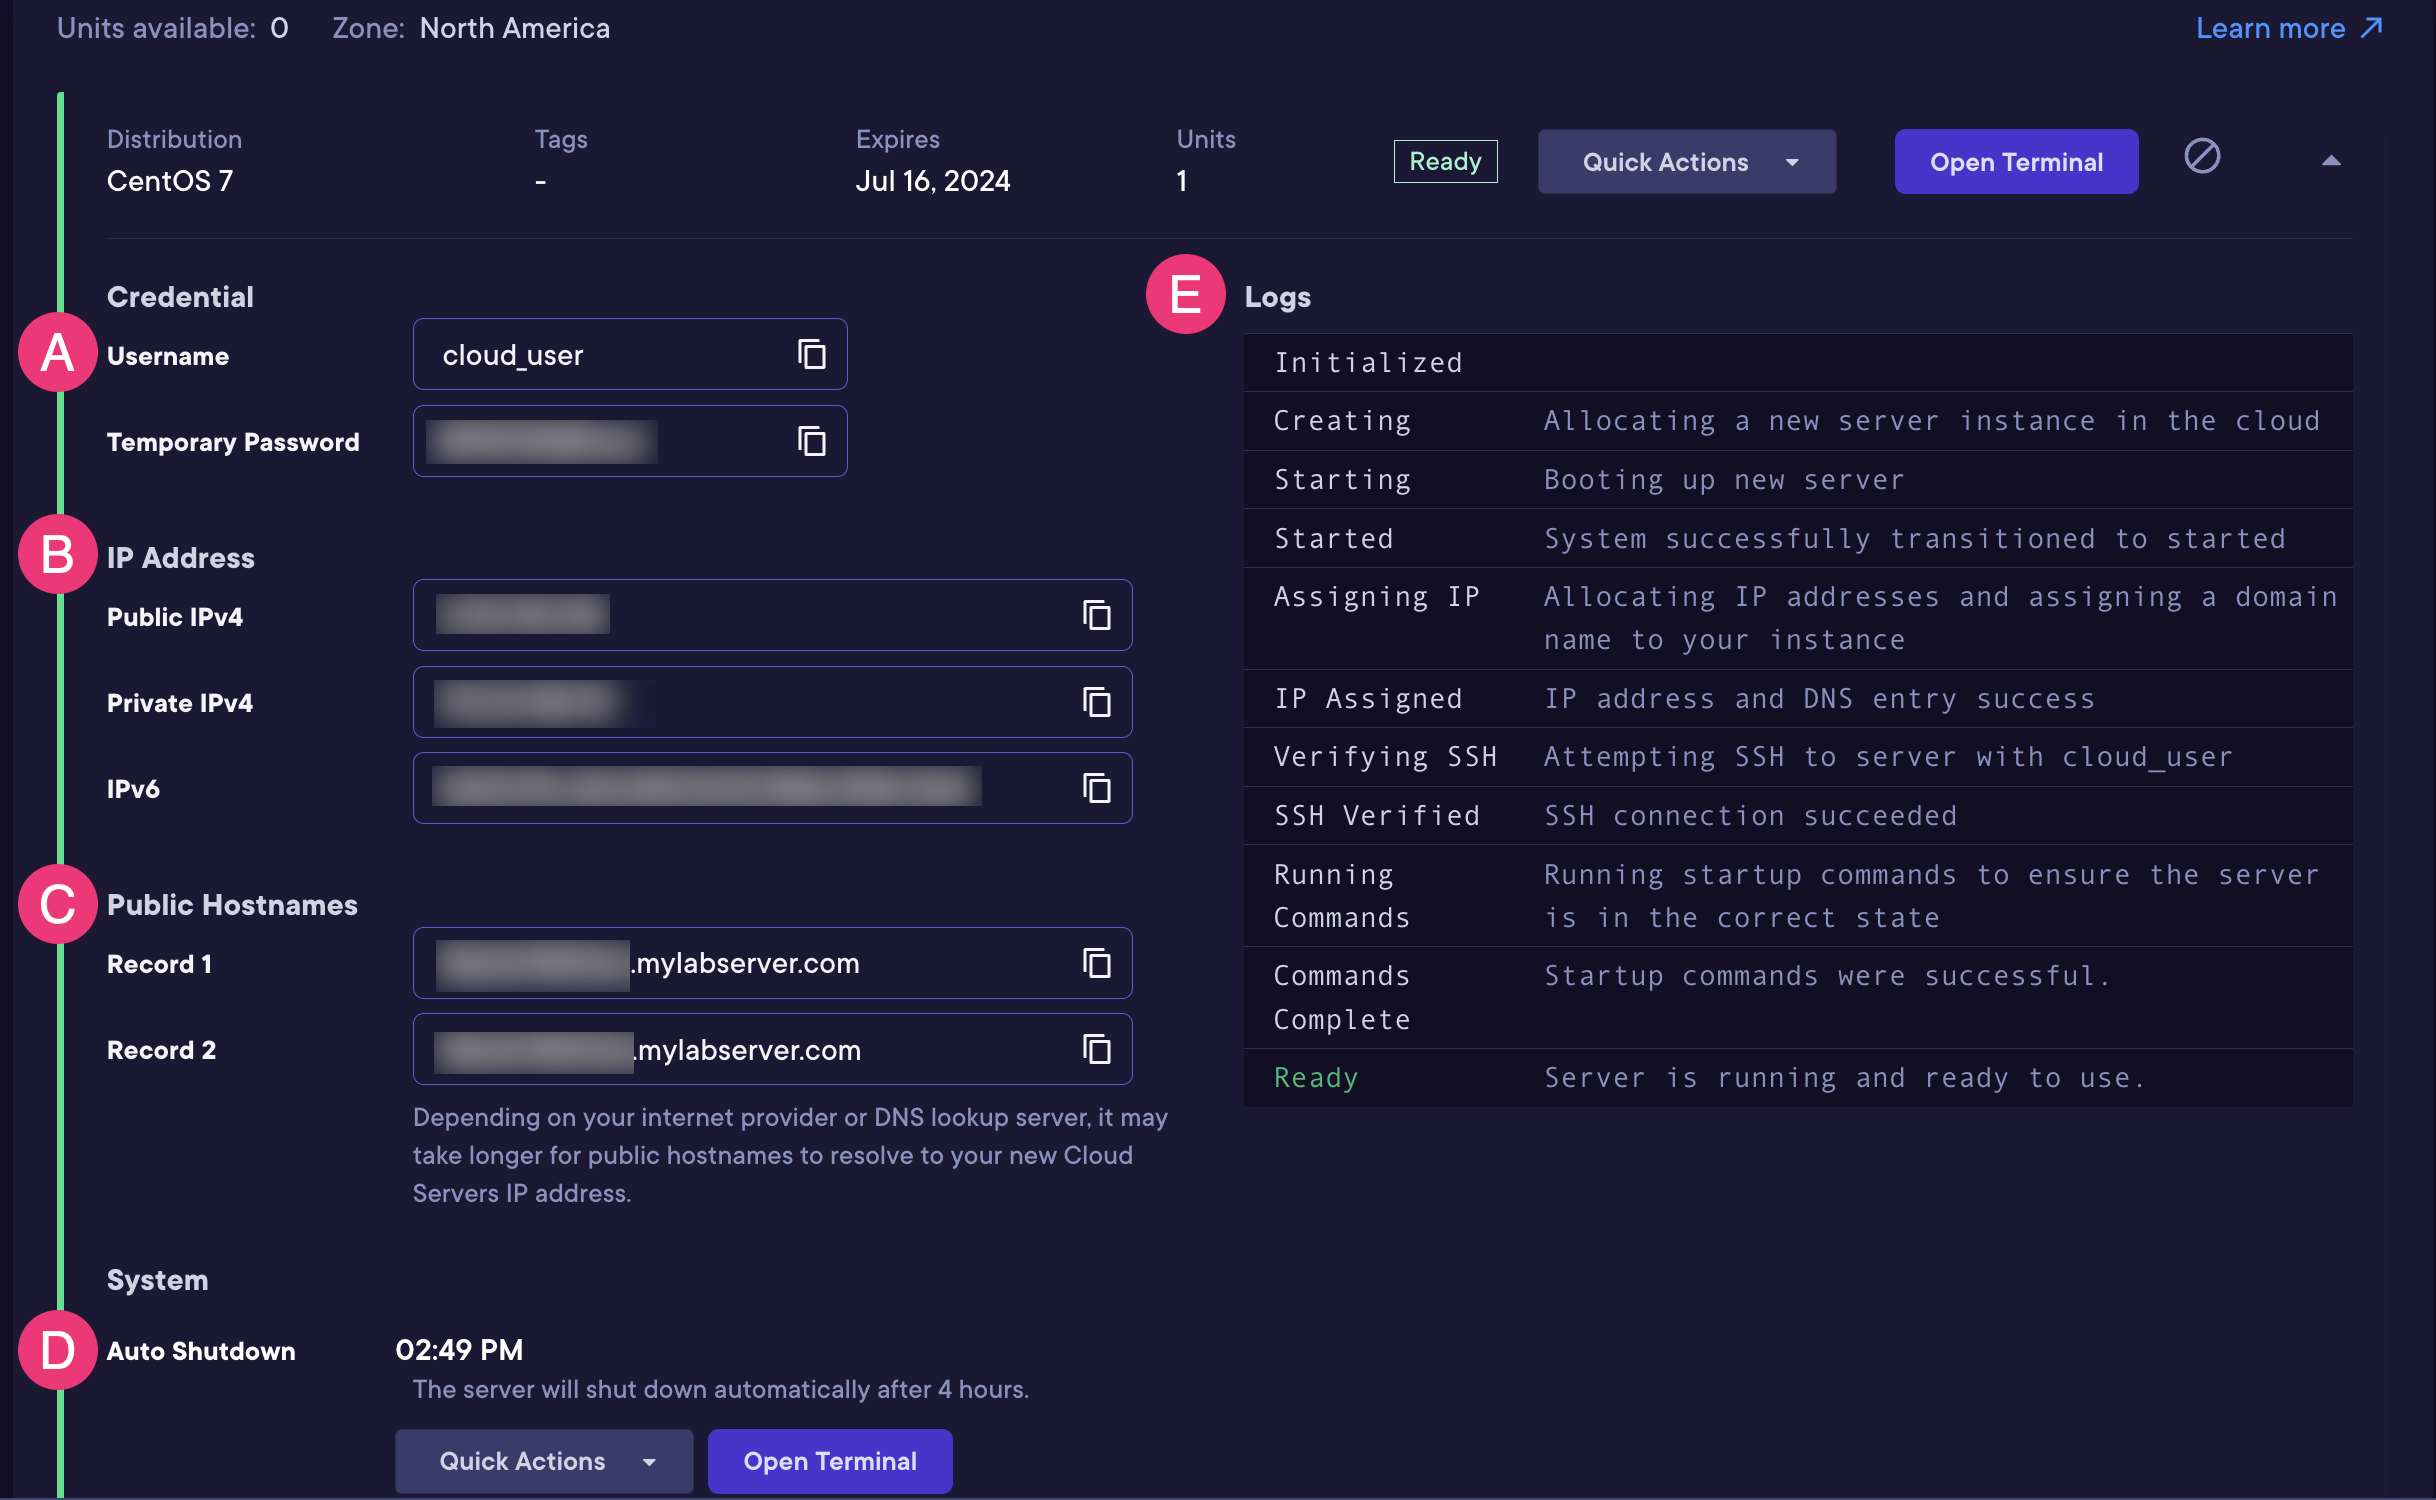This screenshot has width=2436, height=1500.
Task: Click the Ready status badge
Action: point(1445,161)
